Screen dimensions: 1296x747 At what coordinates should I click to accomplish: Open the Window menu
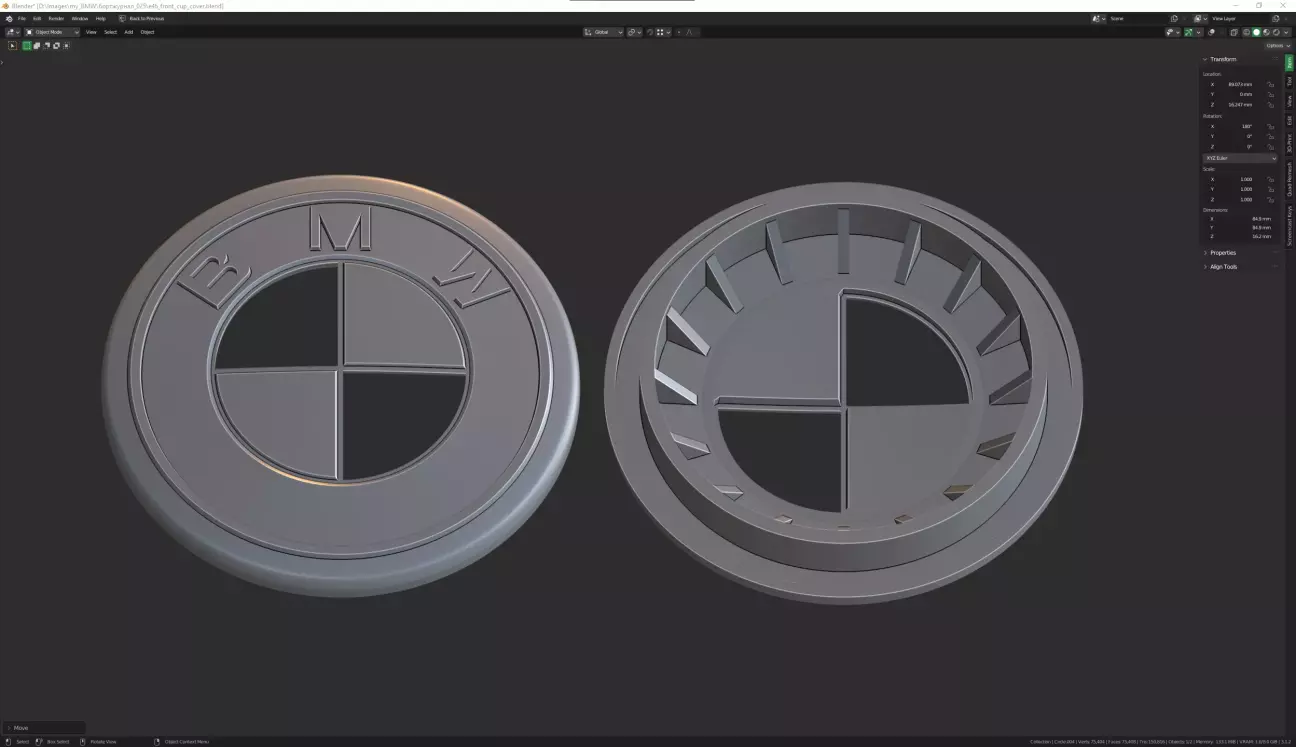tap(80, 18)
